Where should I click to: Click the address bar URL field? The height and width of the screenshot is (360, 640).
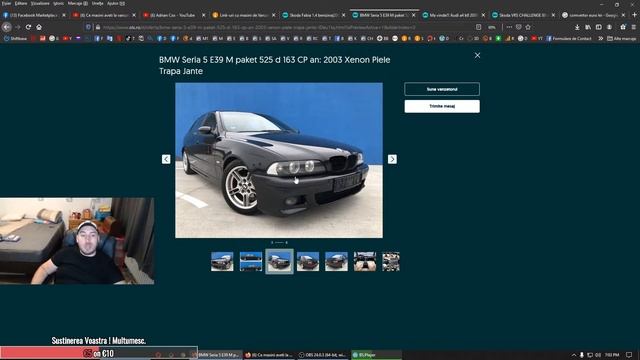[x=286, y=27]
